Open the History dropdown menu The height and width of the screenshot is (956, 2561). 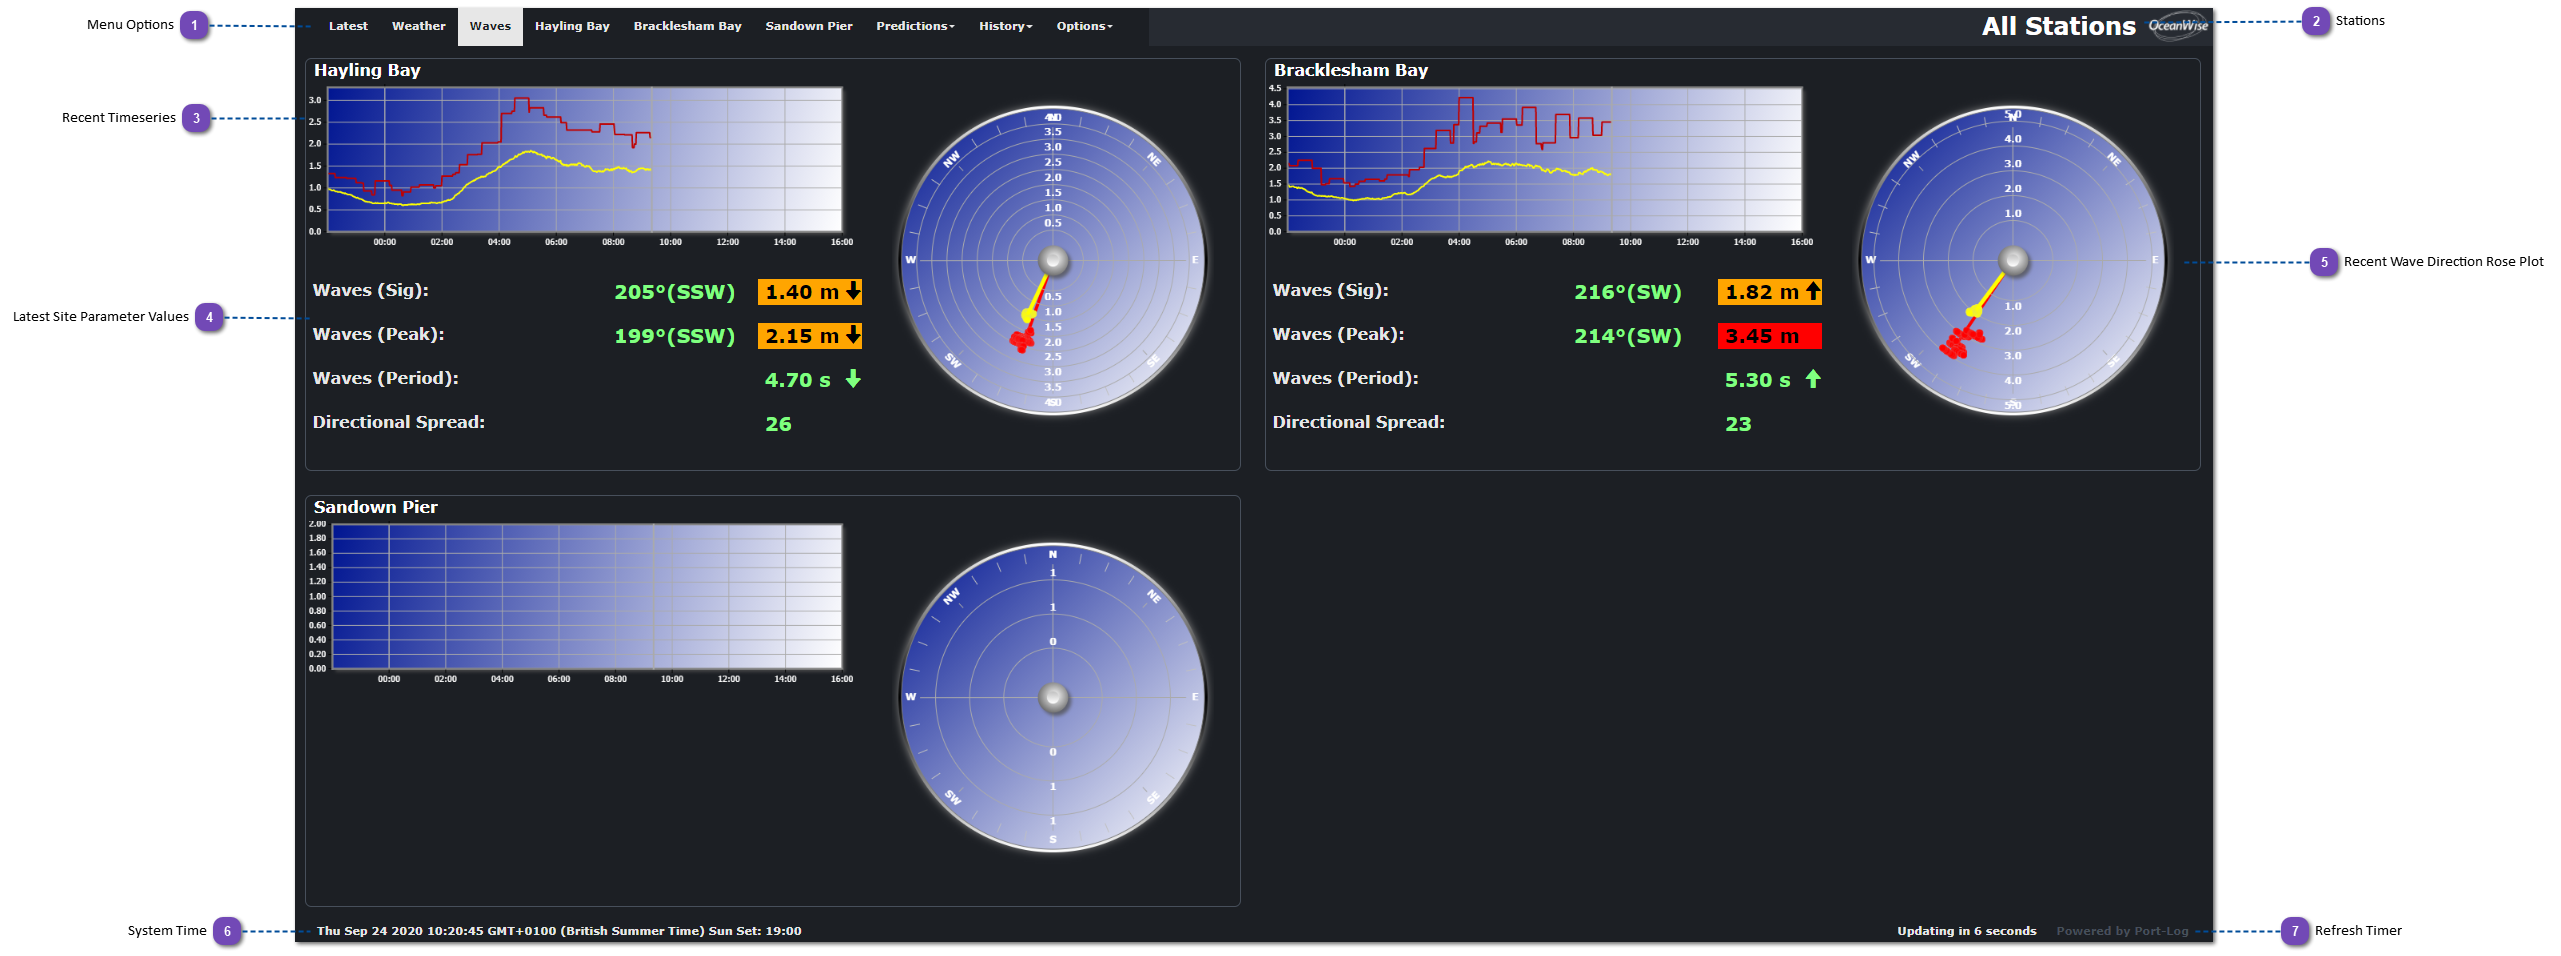[1005, 26]
